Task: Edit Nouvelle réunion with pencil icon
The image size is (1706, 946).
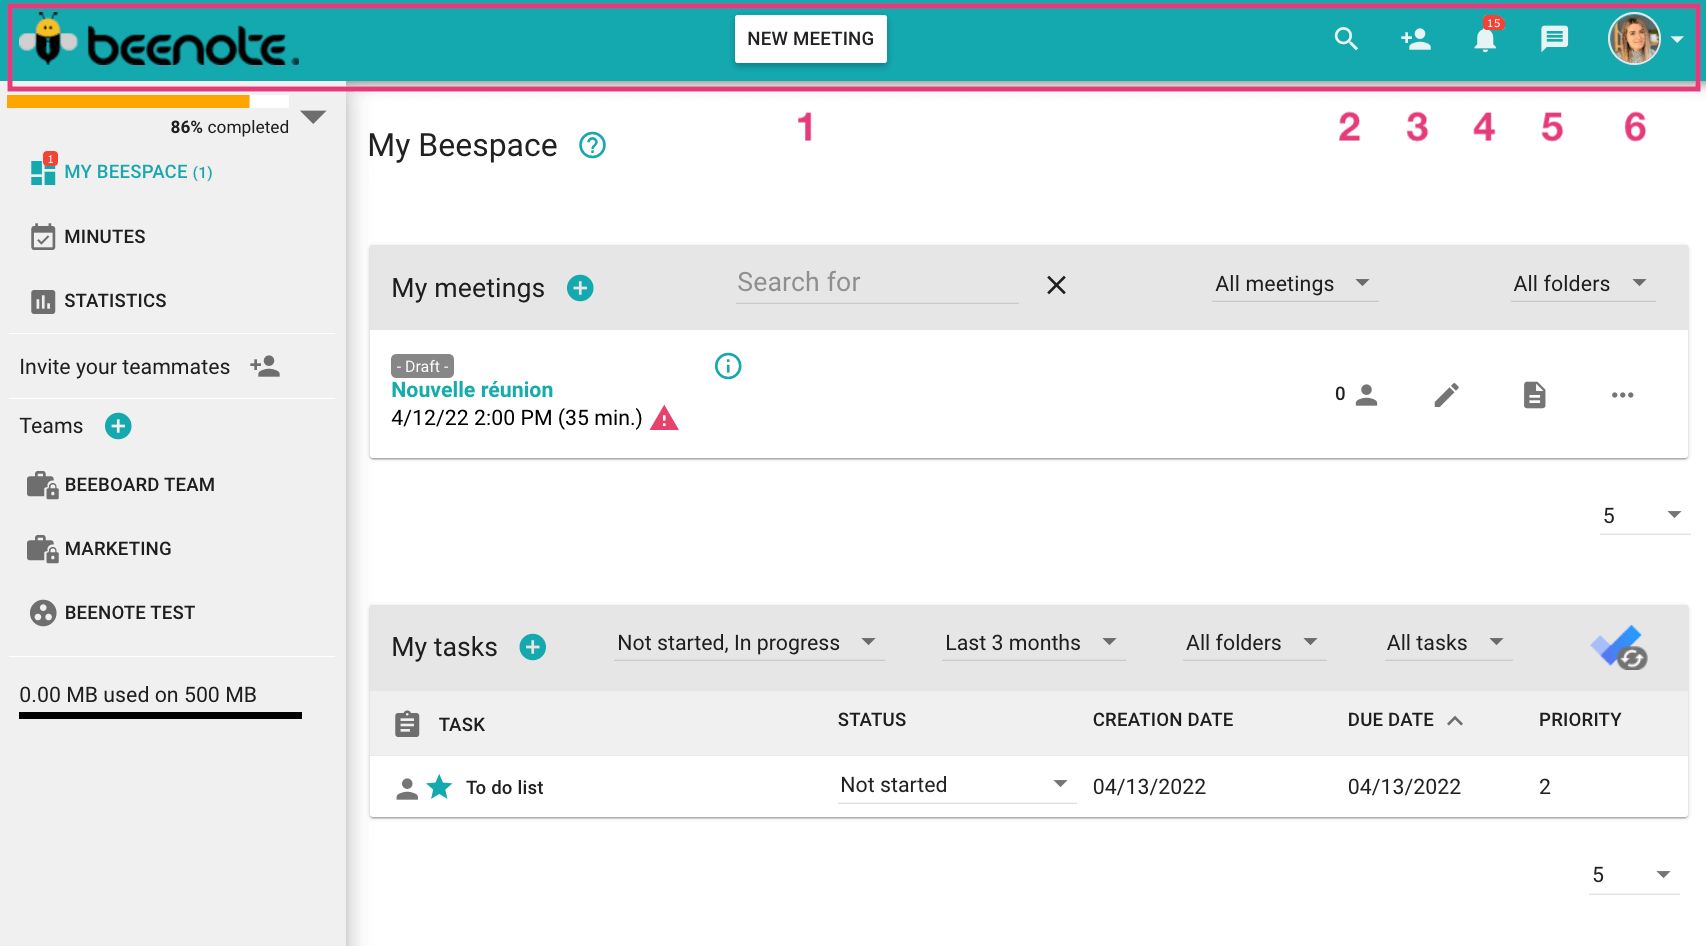Action: pos(1446,395)
